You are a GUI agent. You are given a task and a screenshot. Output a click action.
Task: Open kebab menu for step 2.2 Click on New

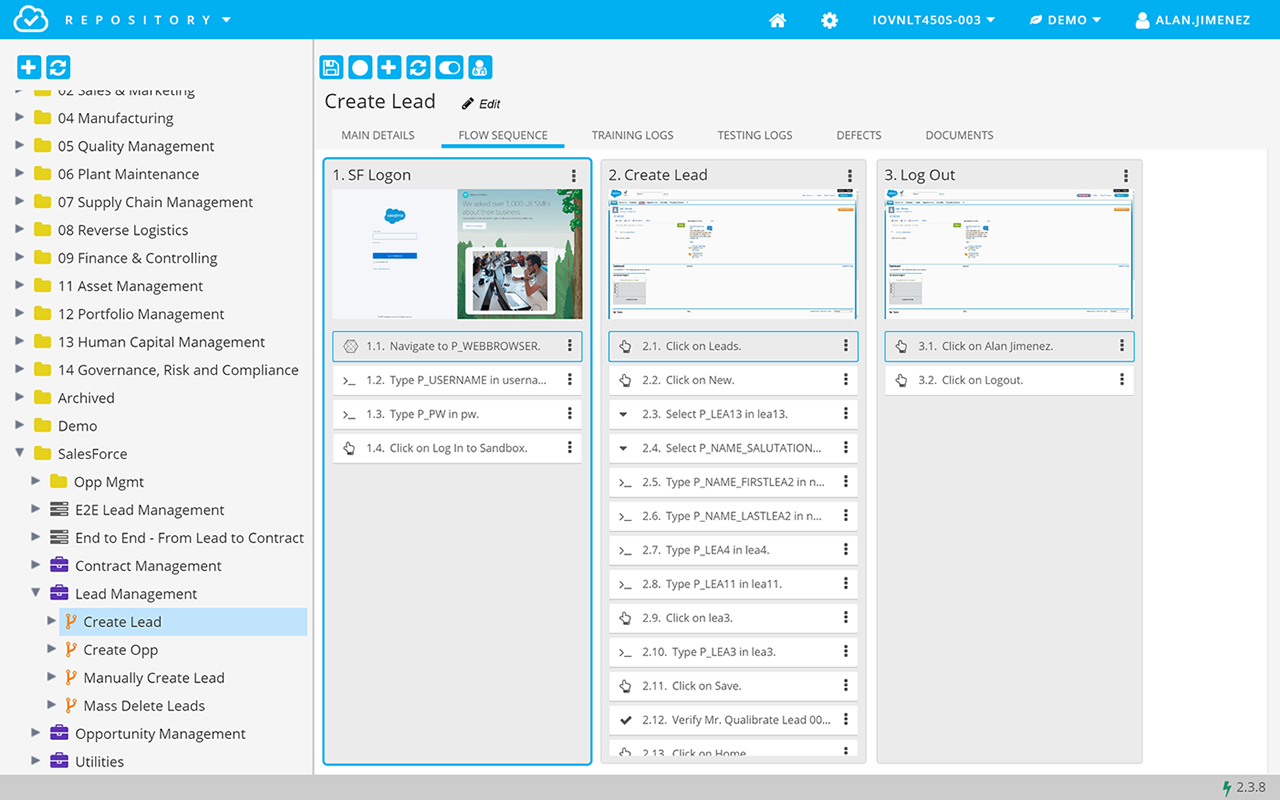[x=846, y=380]
